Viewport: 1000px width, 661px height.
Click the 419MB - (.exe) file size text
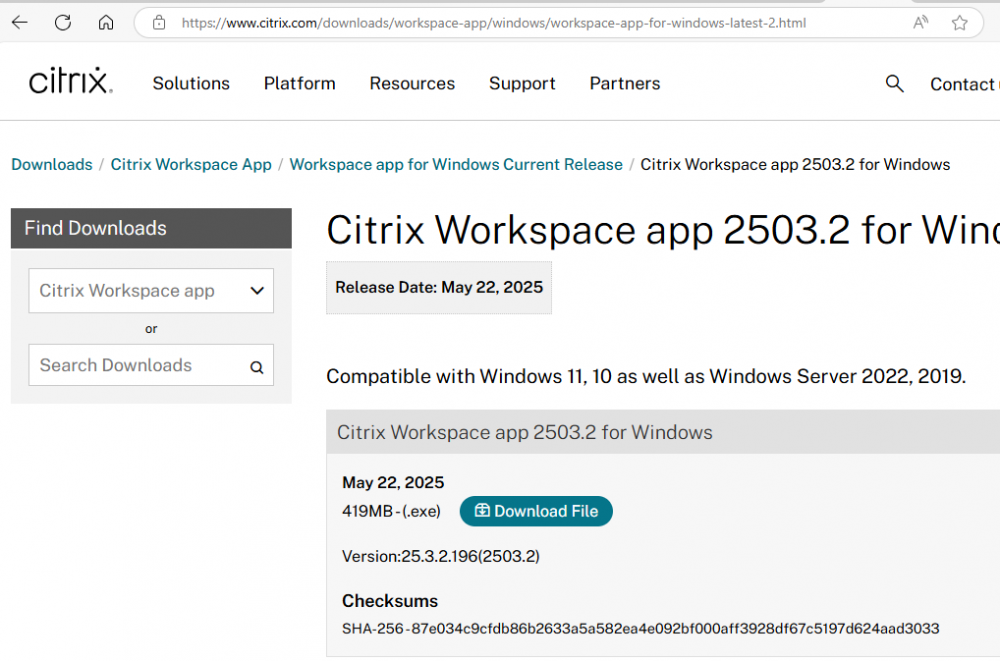[391, 511]
